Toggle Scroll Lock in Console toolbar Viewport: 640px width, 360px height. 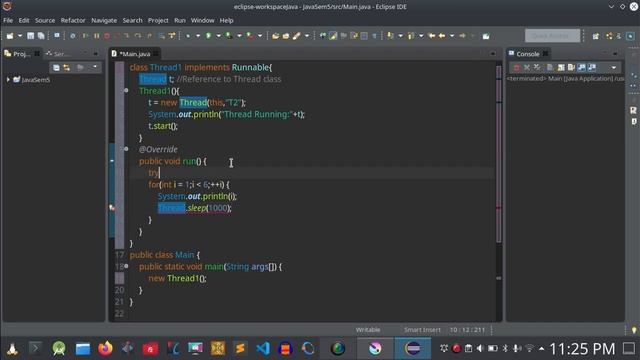click(561, 67)
